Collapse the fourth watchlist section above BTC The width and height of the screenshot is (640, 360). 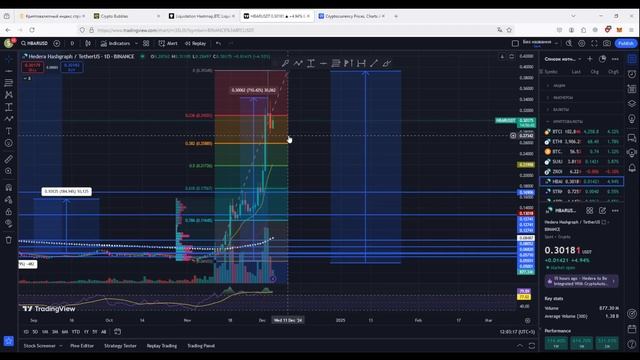[x=548, y=122]
